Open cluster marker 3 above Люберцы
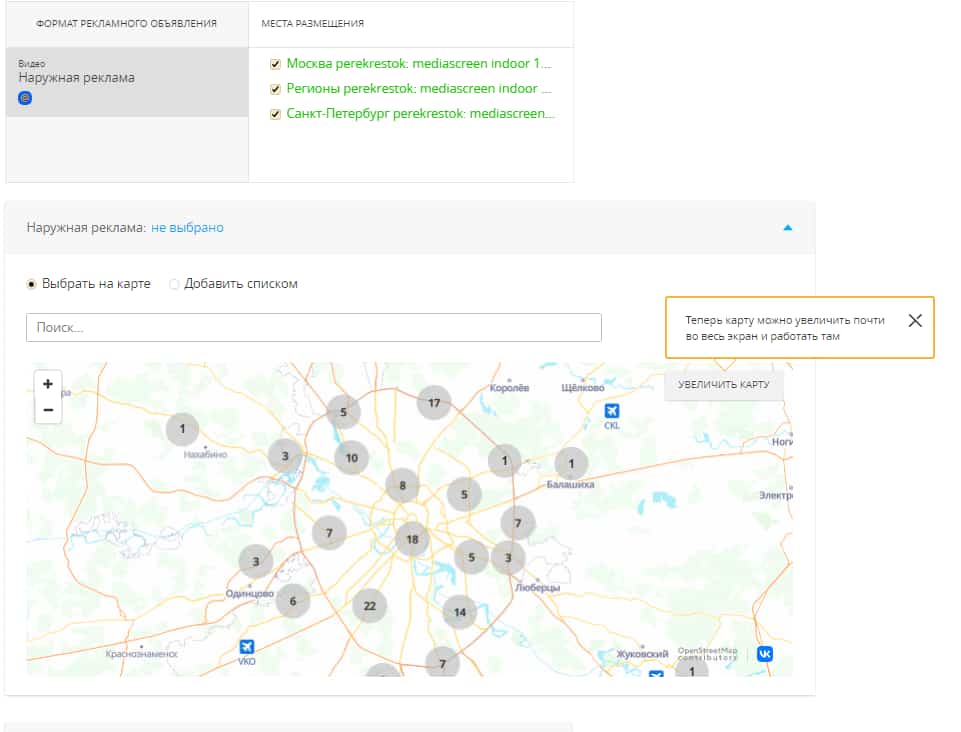This screenshot has width=961, height=732. pyautogui.click(x=508, y=558)
